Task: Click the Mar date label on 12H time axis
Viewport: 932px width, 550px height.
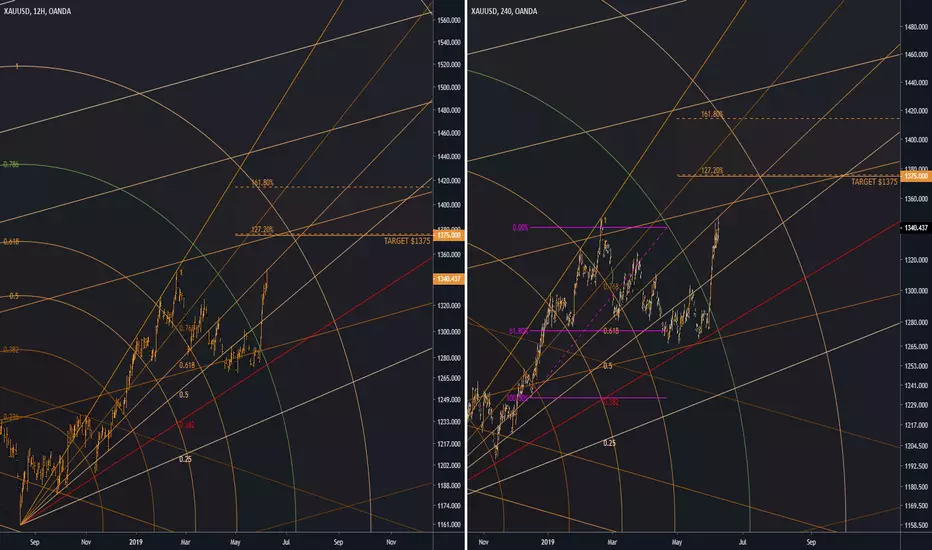Action: (x=185, y=542)
